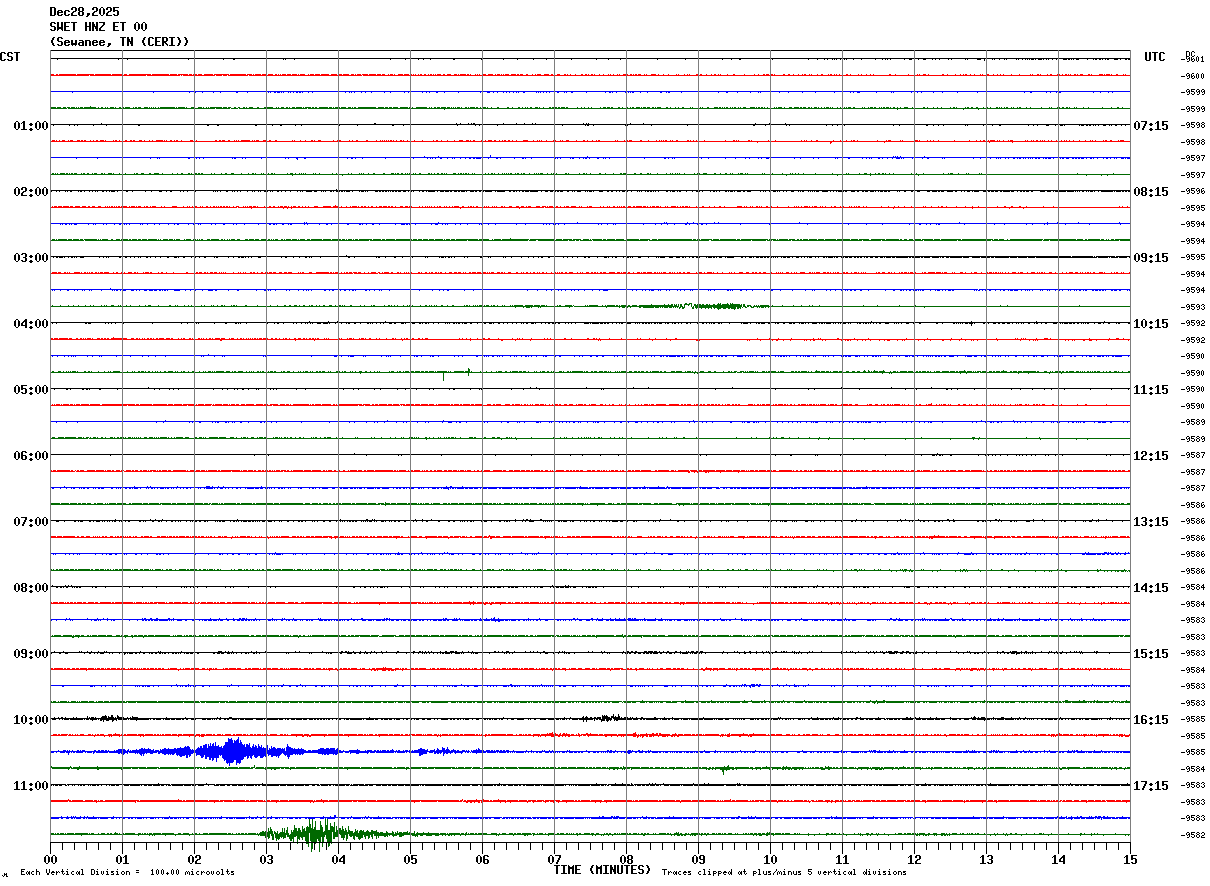Screen dimensions: 1210x886
Task: Select the 01:00 CST row label
Action: 31,125
